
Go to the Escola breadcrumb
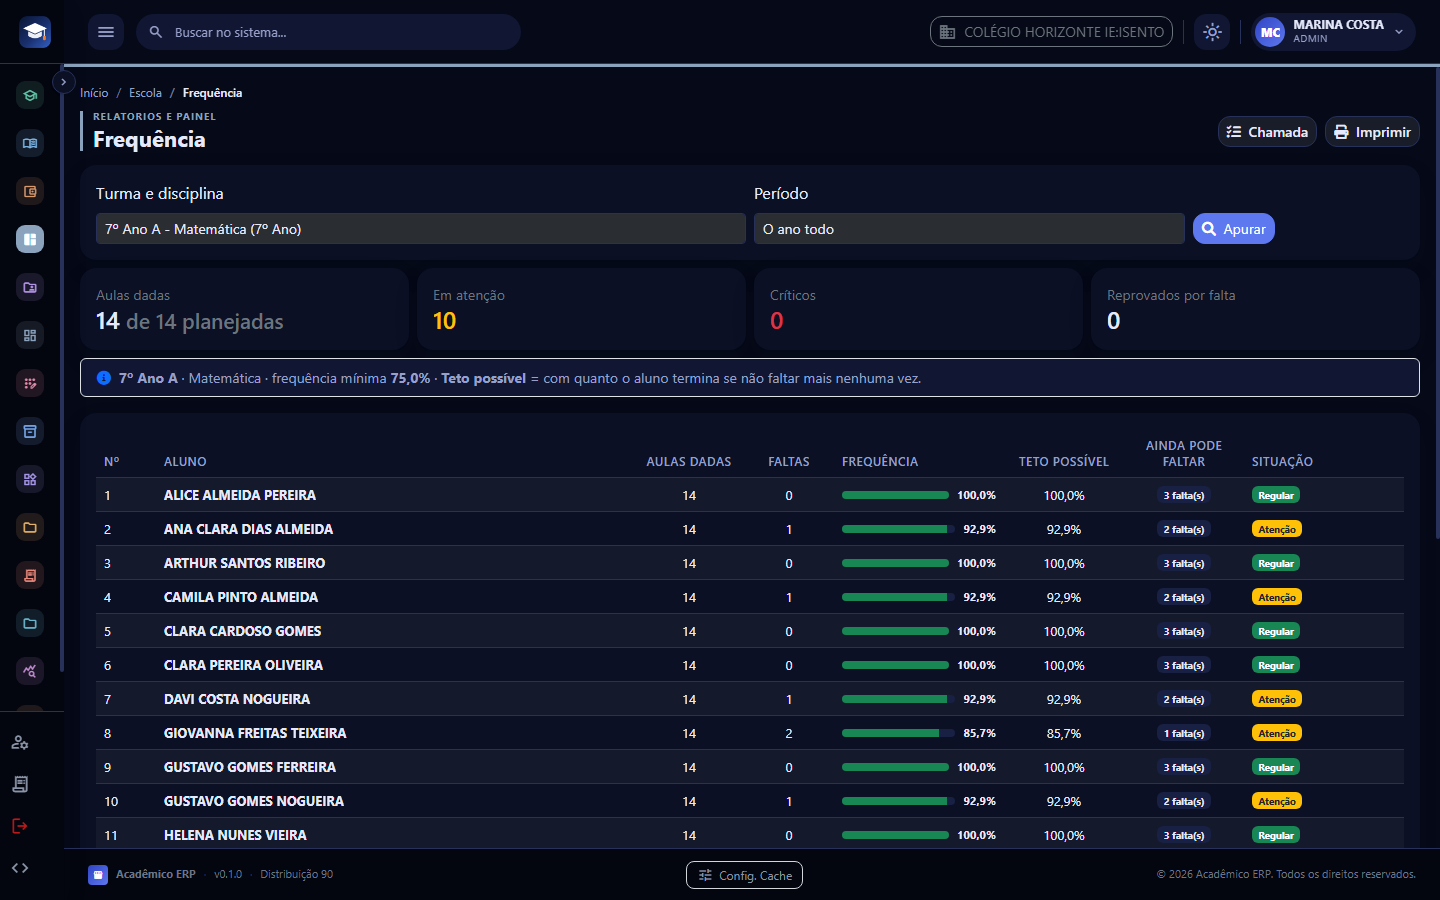[x=145, y=93]
